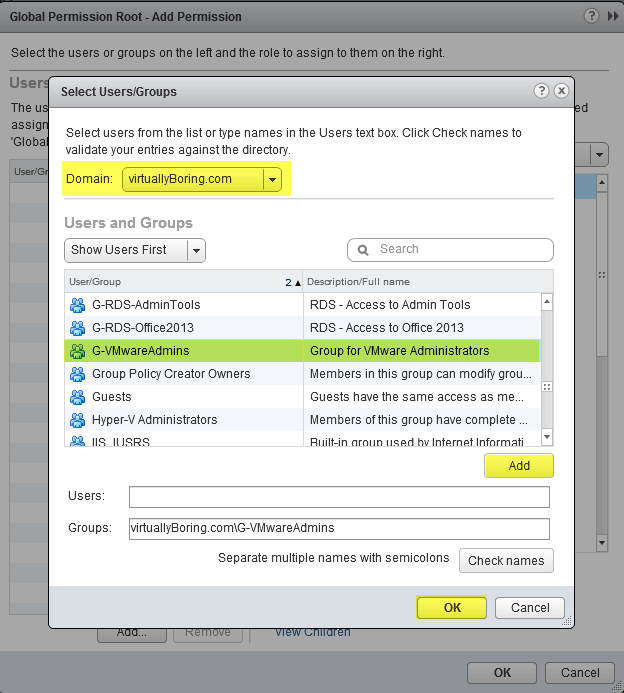Select Group Policy Creator Owners row
The image size is (624, 693).
click(x=302, y=374)
